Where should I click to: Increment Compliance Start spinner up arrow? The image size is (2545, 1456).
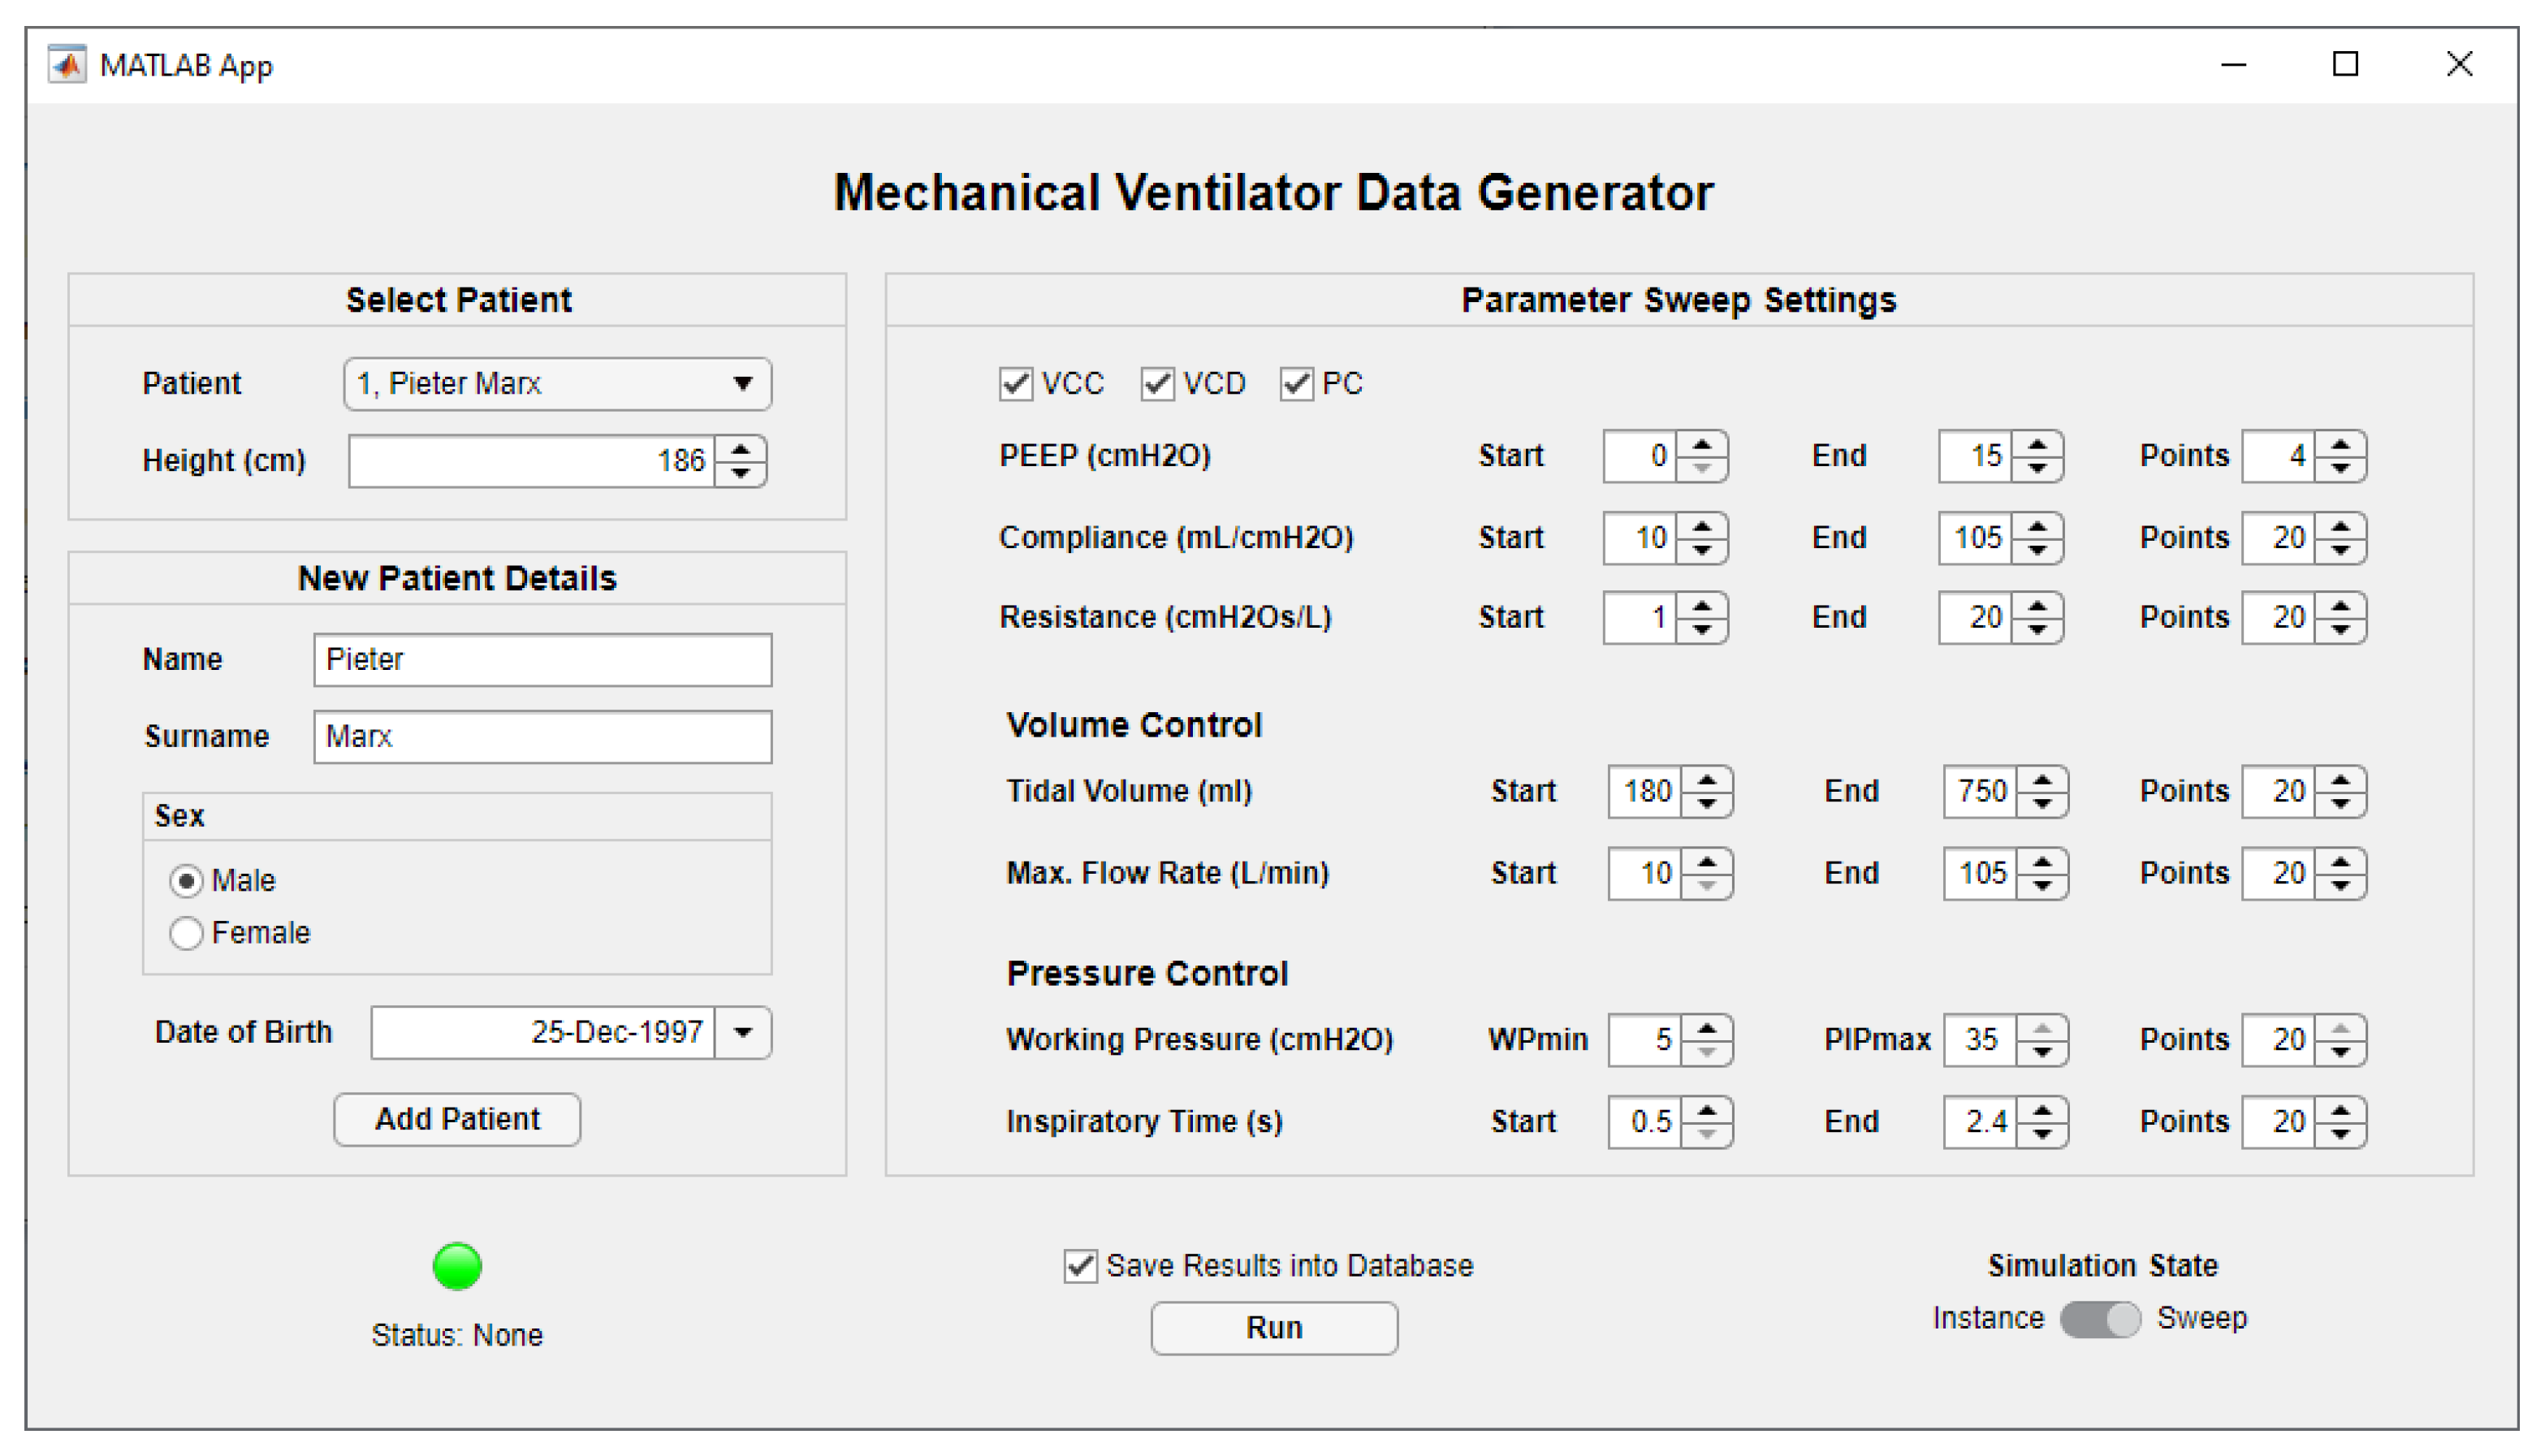coord(1701,526)
